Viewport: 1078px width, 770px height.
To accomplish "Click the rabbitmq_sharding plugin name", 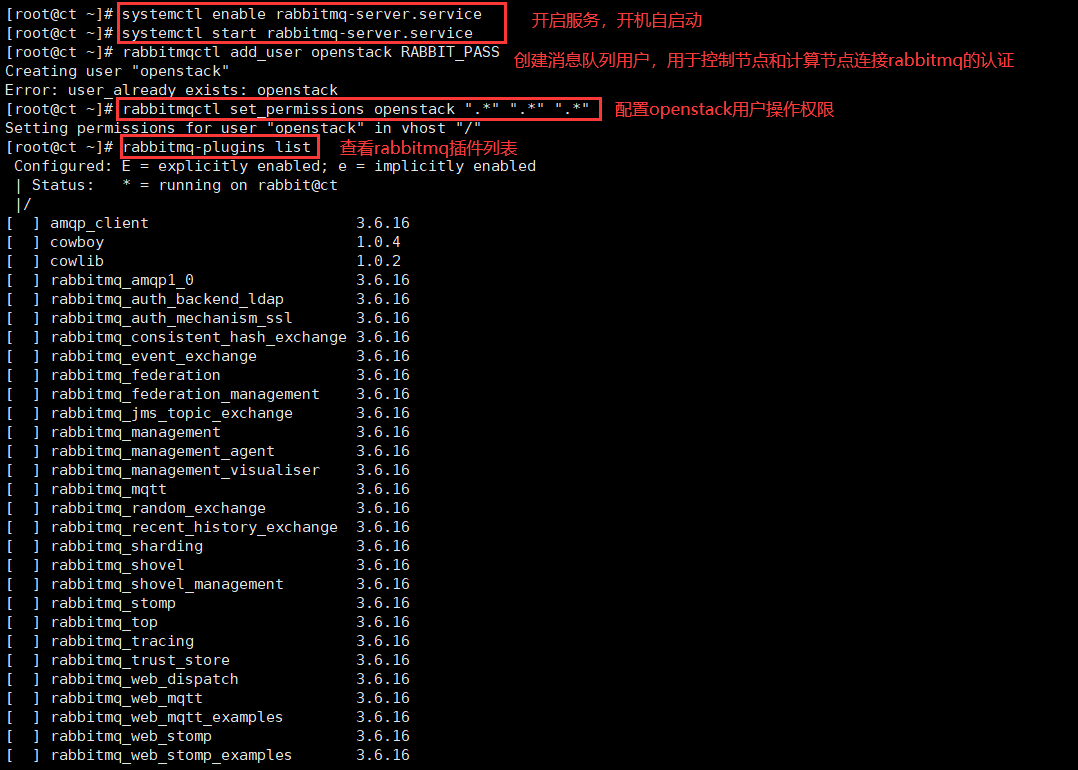I will point(126,546).
